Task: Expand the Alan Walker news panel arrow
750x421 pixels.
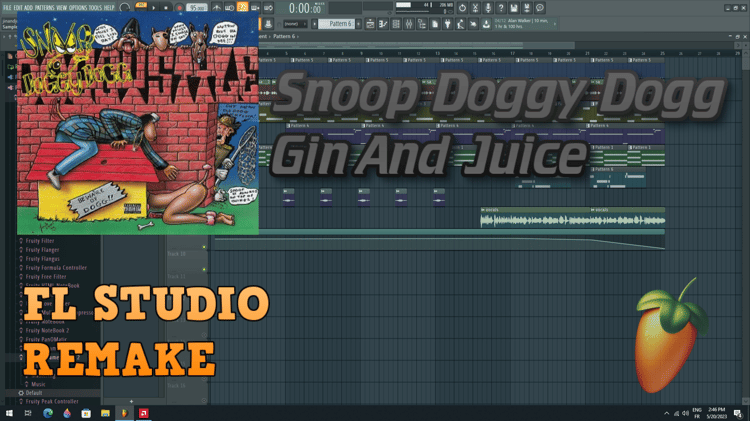Action: tap(555, 24)
